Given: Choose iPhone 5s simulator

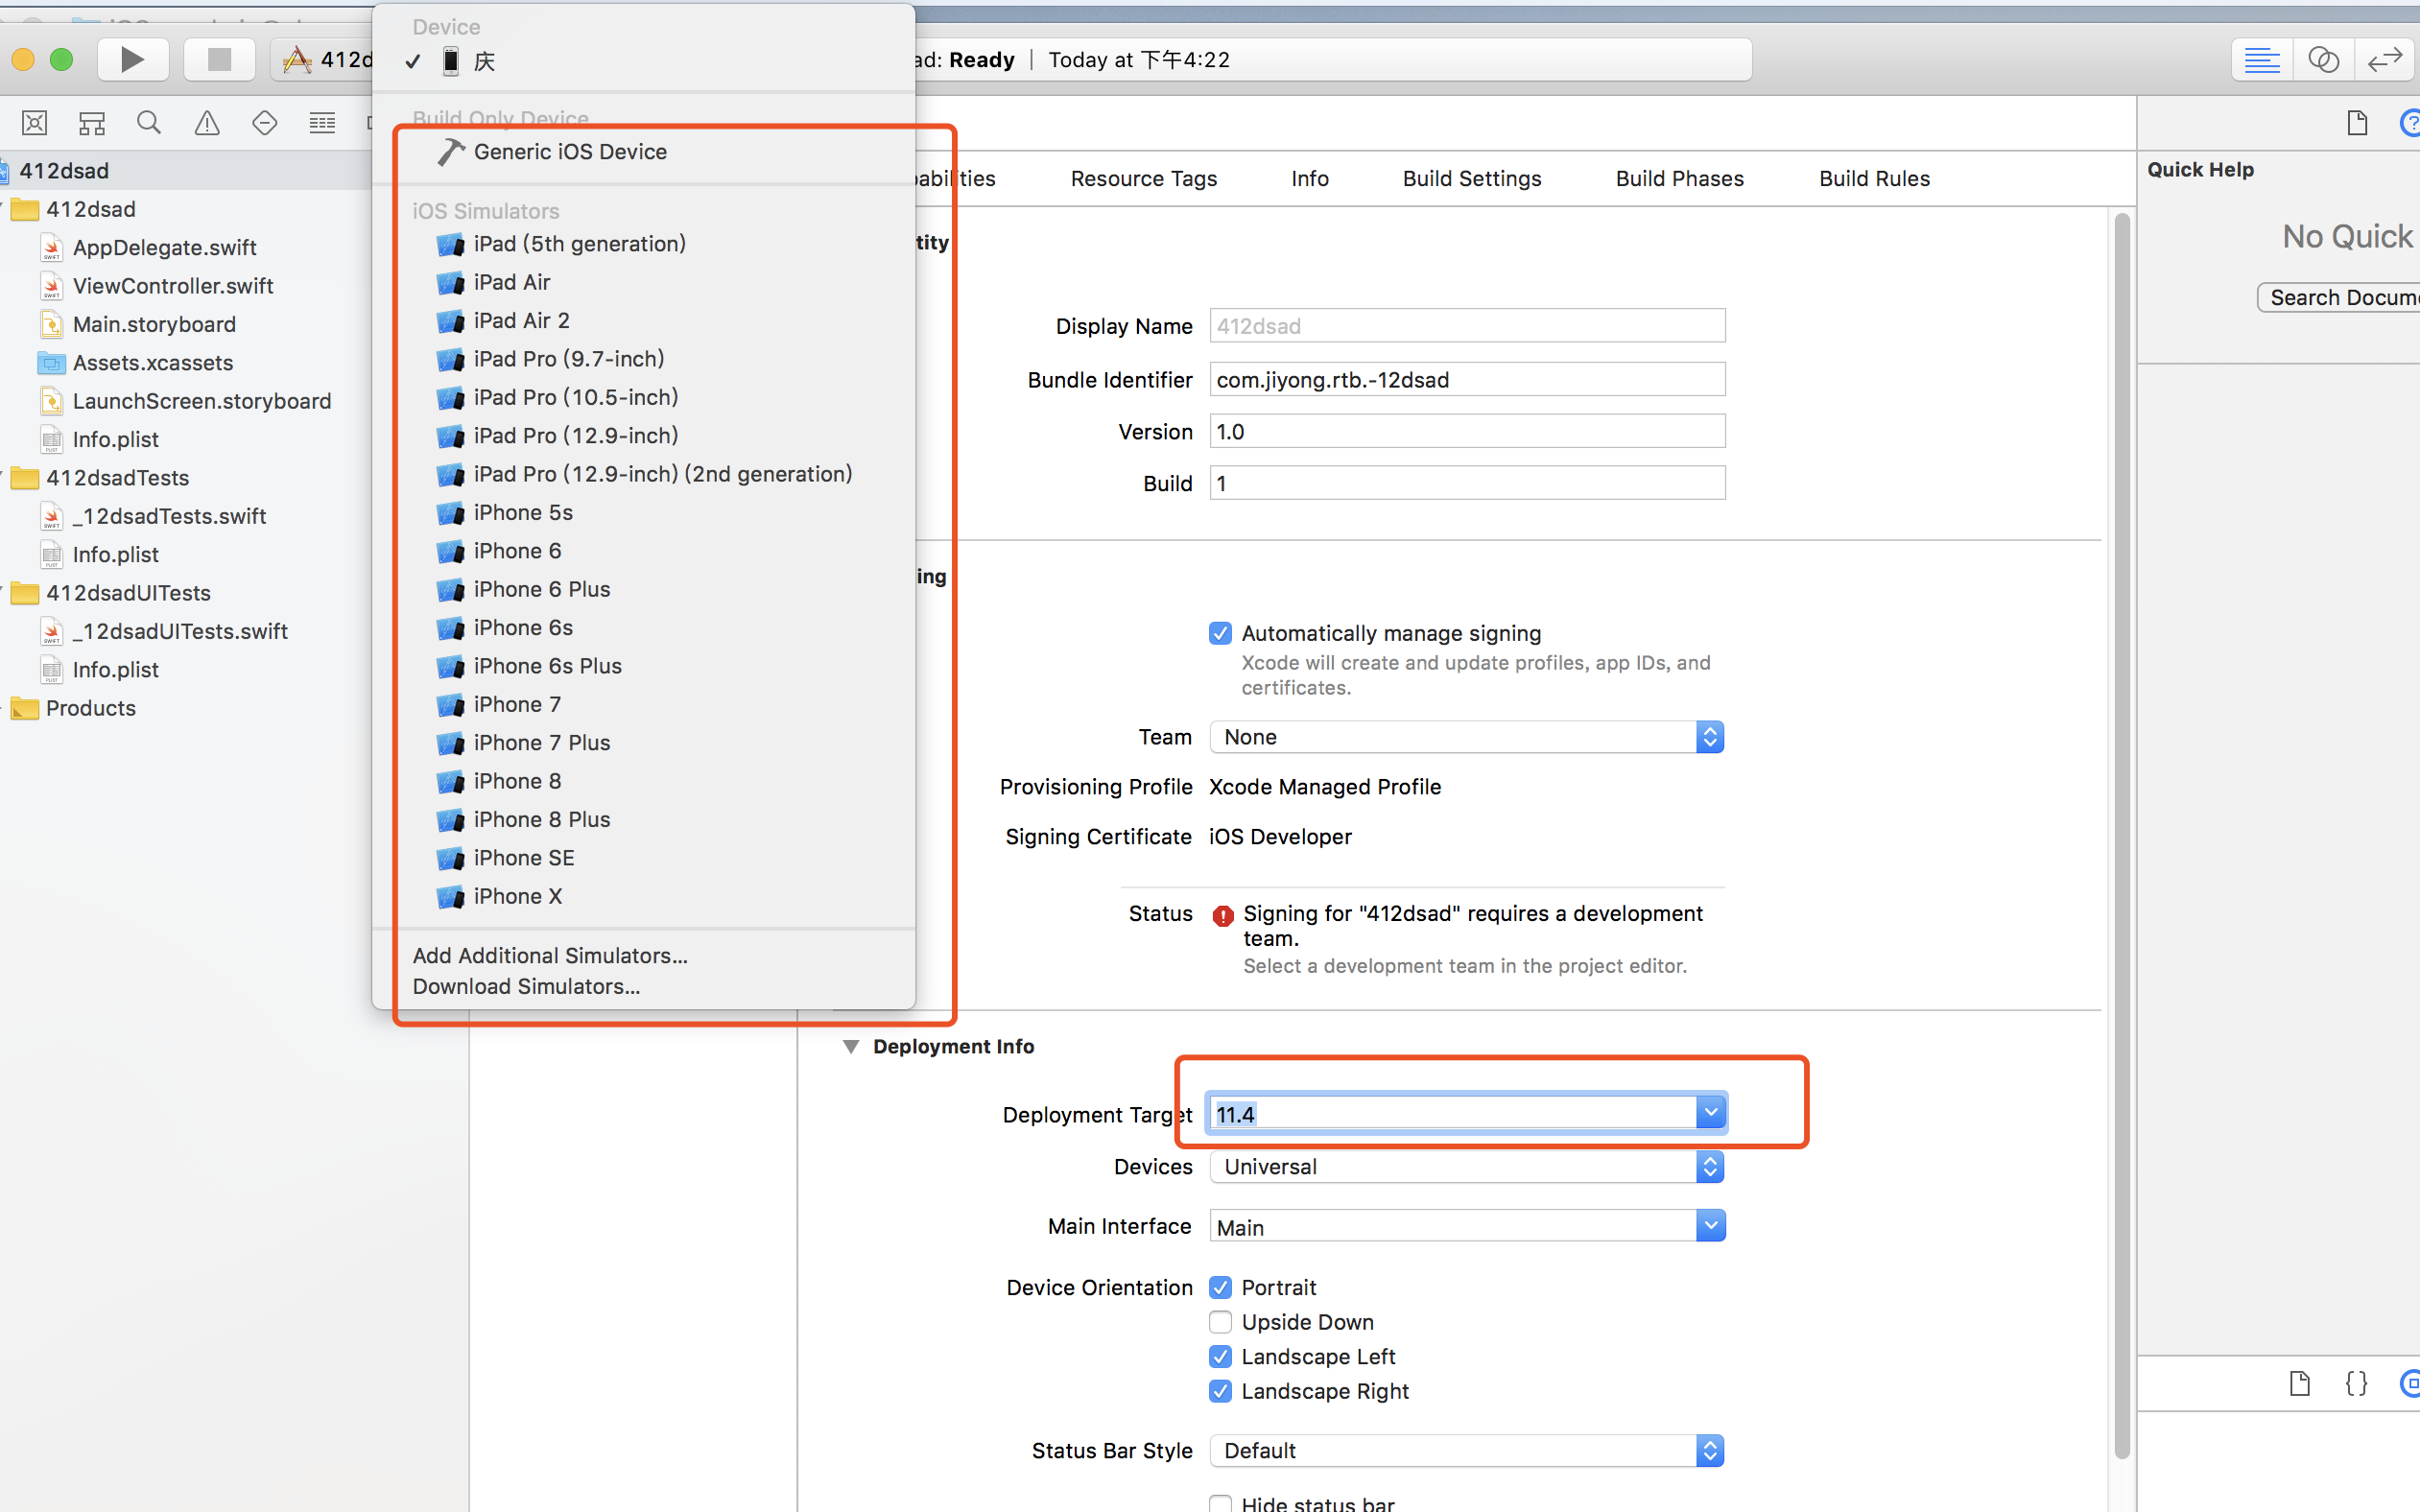Looking at the screenshot, I should [643, 512].
